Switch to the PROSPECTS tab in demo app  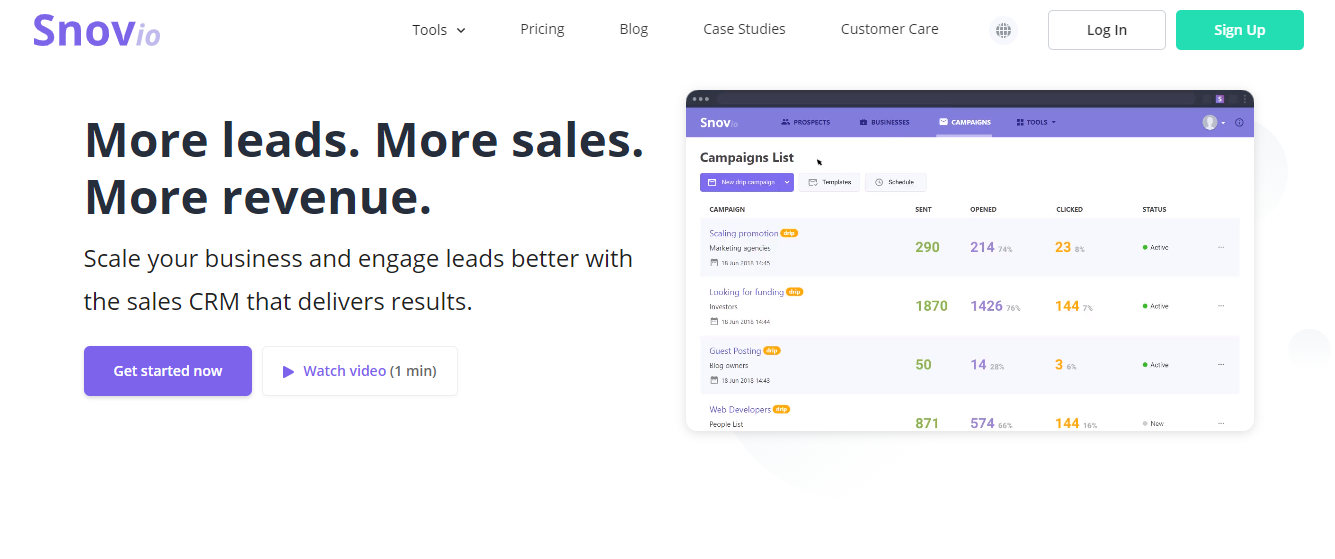click(805, 122)
